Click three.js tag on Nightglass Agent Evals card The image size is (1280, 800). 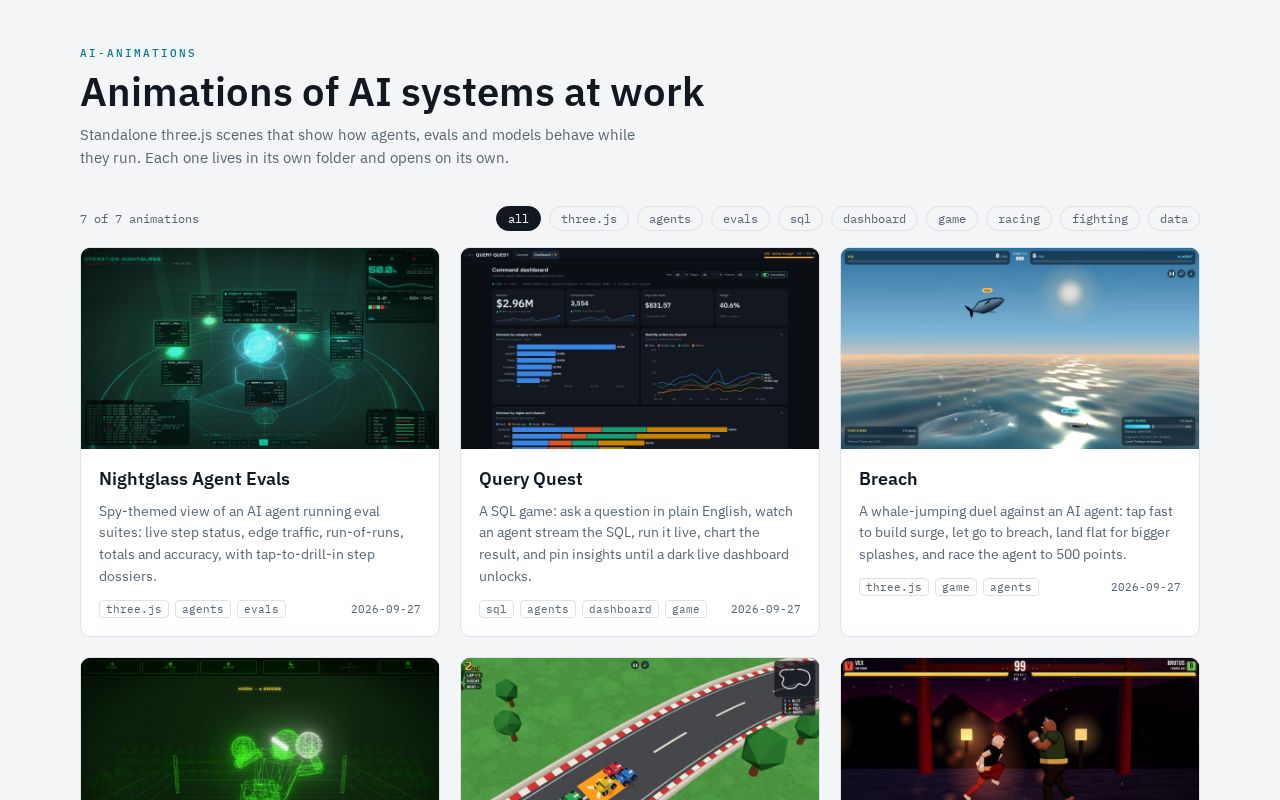(x=134, y=609)
